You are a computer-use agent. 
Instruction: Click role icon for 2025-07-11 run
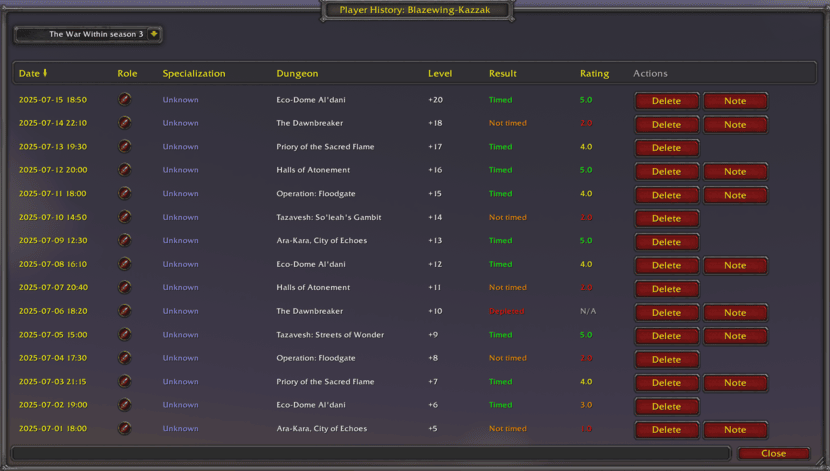pos(124,193)
